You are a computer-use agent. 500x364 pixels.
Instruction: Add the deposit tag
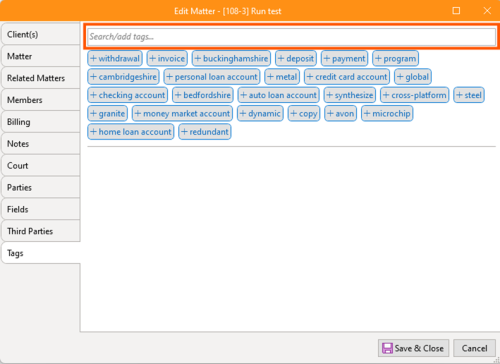coord(296,59)
